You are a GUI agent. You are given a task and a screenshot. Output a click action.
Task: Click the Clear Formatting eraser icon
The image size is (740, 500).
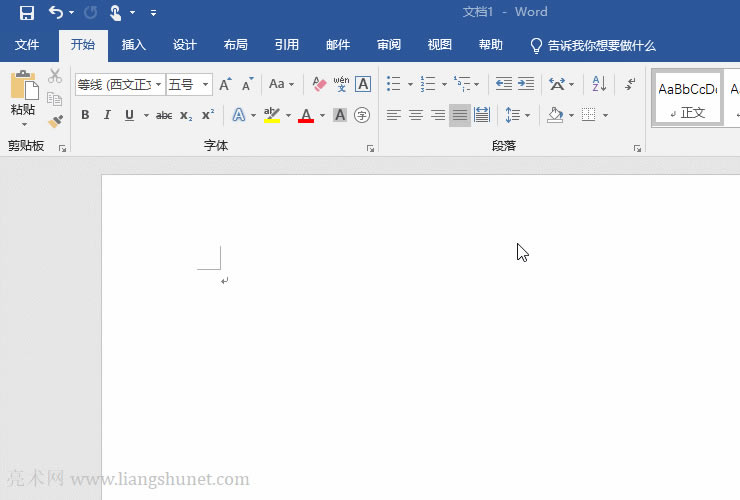pyautogui.click(x=320, y=84)
